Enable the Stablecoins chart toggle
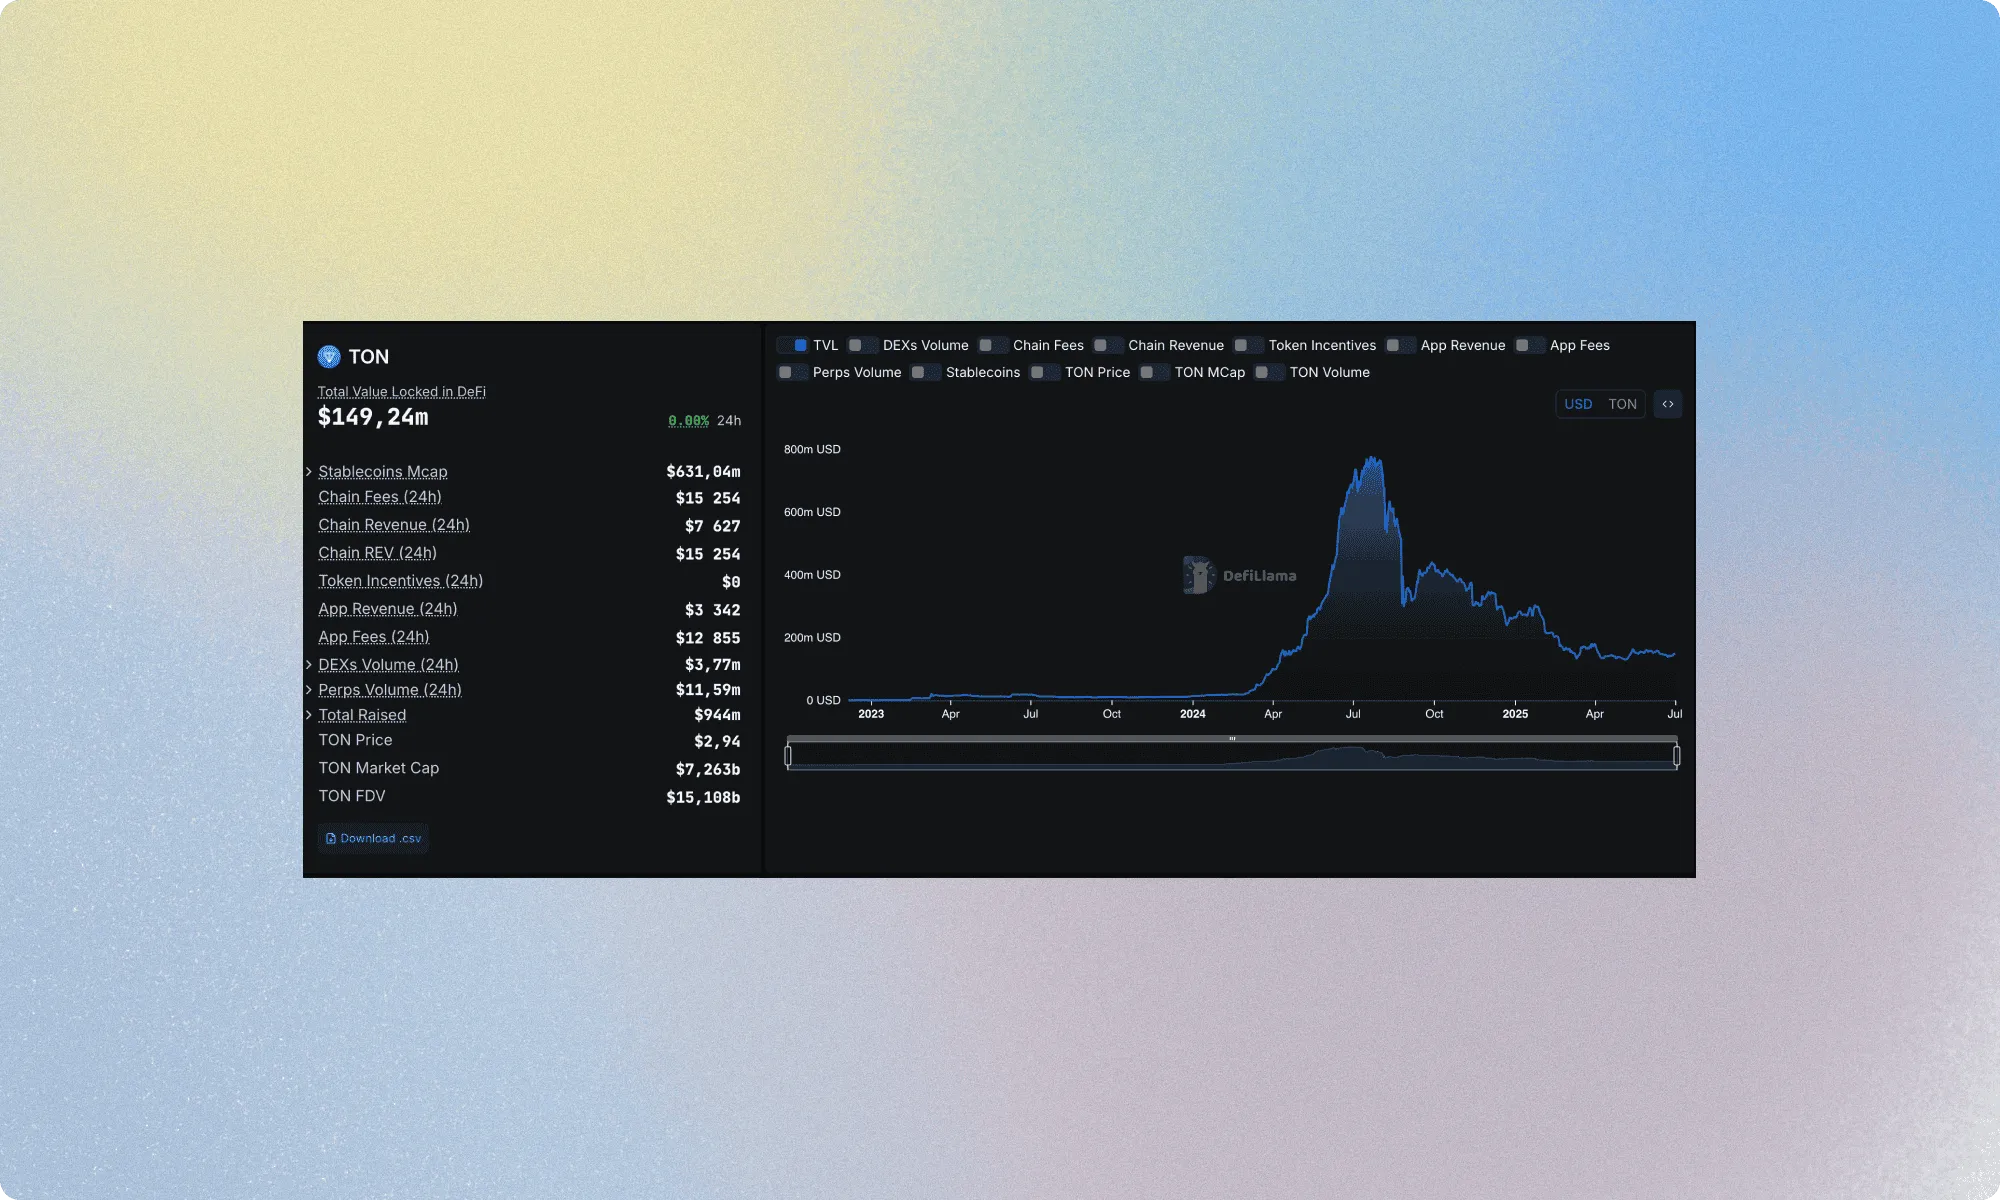Screen dimensions: 2000x1200 click(926, 372)
